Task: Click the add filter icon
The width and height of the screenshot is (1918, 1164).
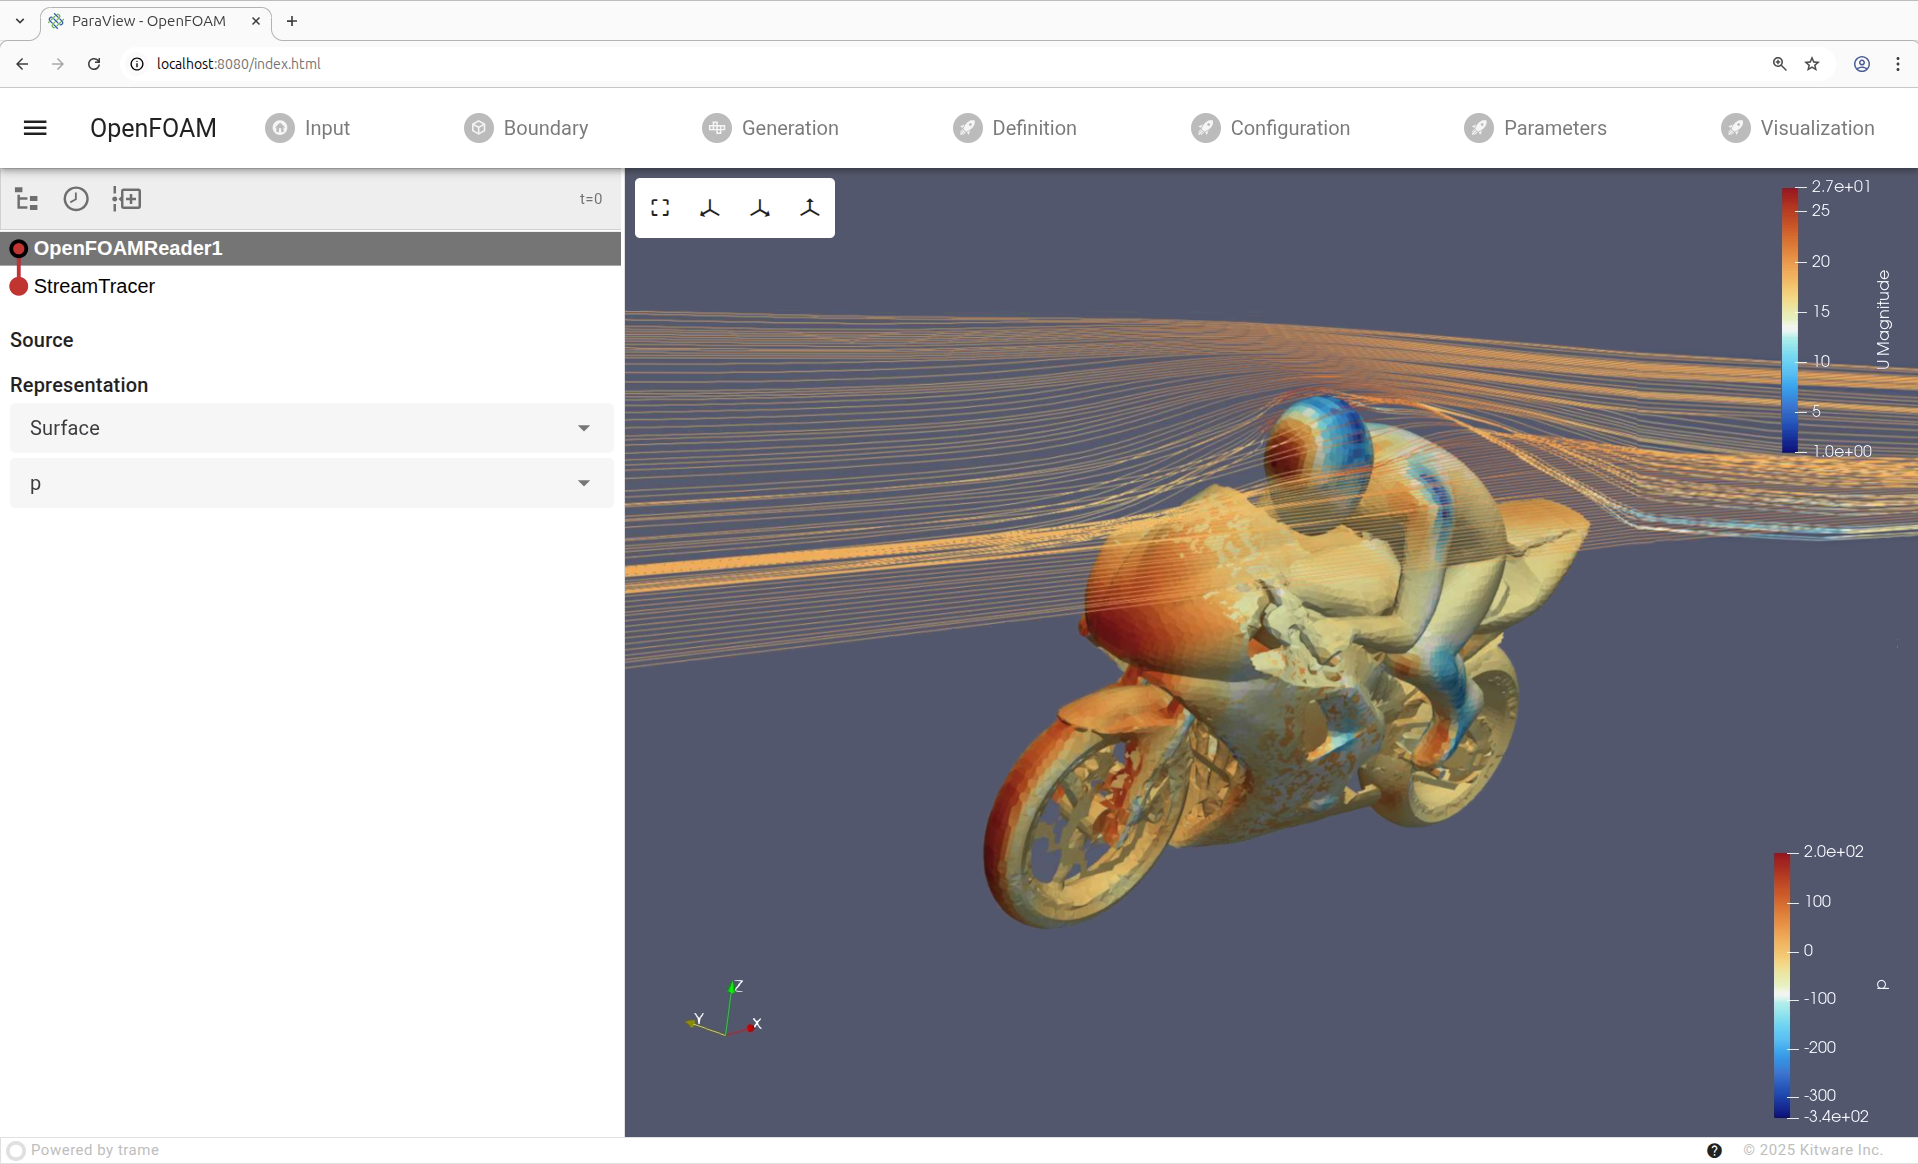Action: (x=127, y=199)
